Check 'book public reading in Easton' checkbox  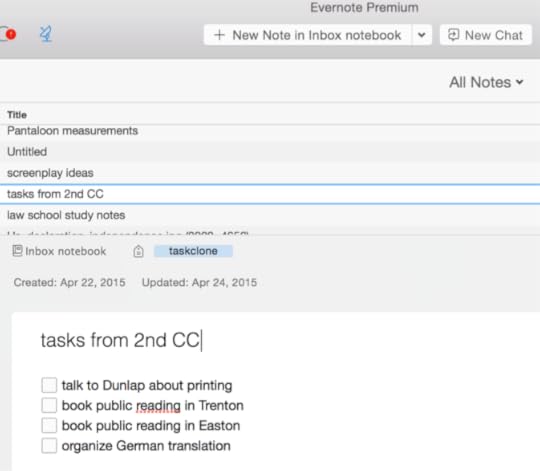[x=49, y=425]
